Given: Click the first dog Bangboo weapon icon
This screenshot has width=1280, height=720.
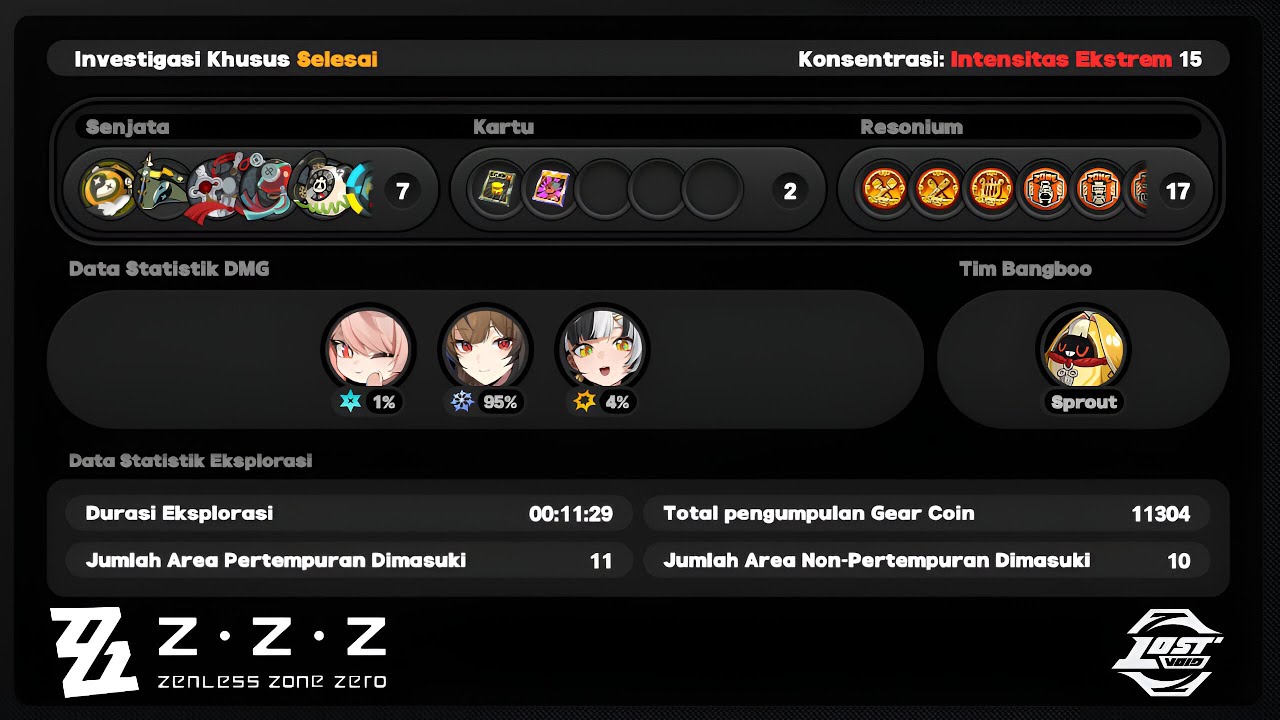Looking at the screenshot, I should point(109,189).
